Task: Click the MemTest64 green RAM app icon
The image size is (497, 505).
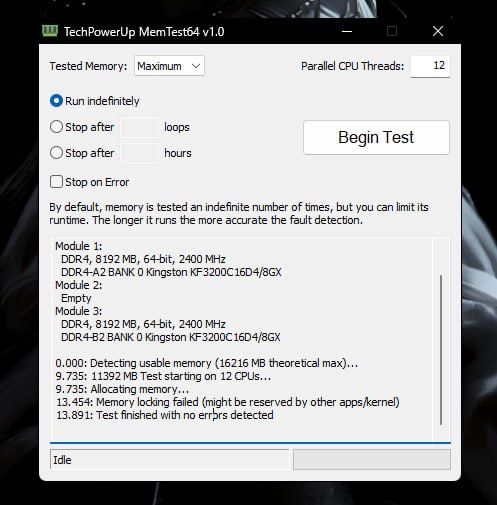Action: [x=50, y=31]
